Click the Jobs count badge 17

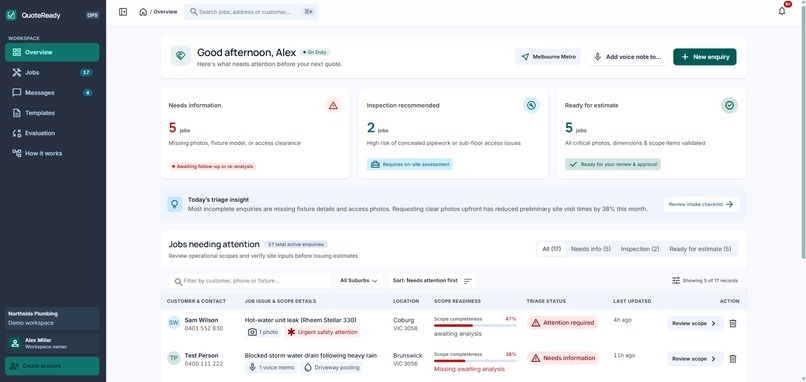tap(86, 72)
